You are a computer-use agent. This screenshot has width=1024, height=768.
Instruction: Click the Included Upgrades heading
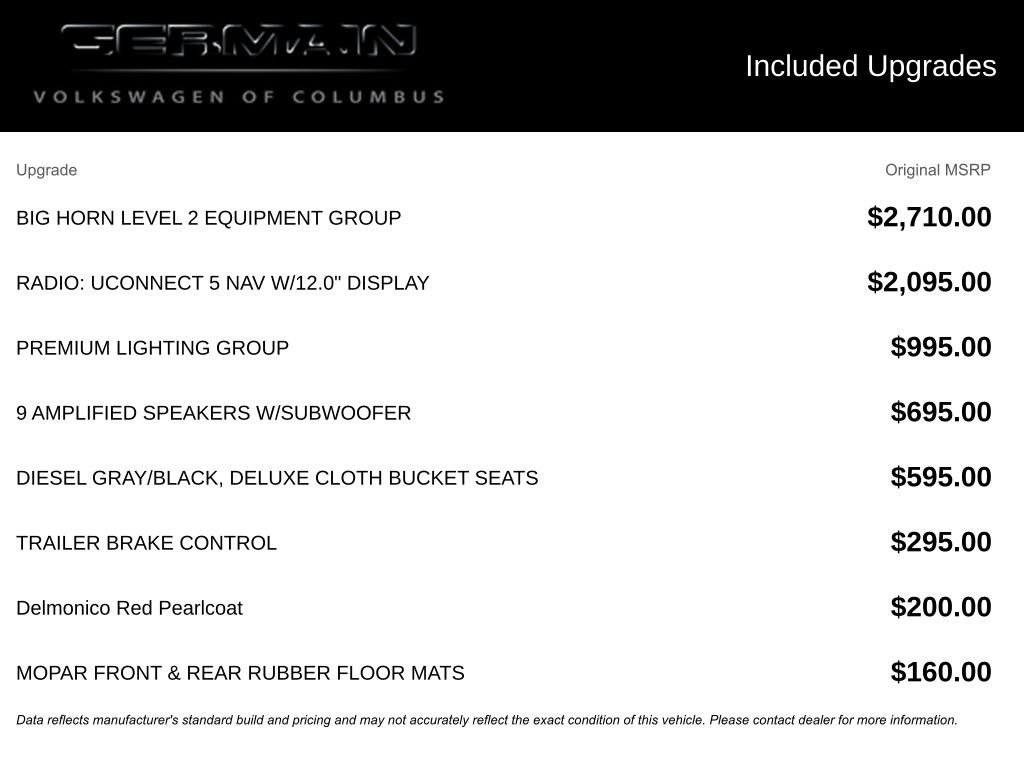point(871,66)
